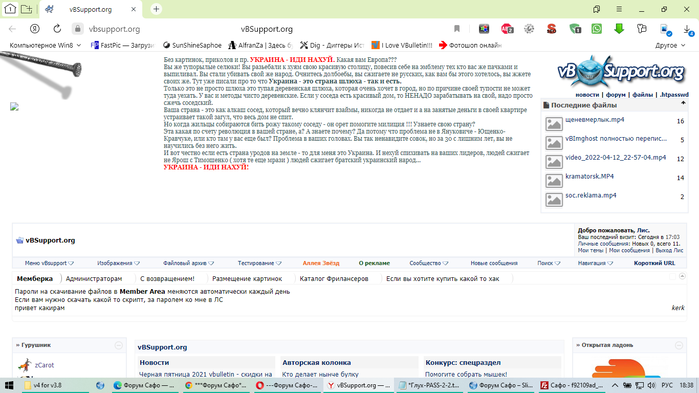The image size is (699, 393).
Task: Open the browser extensions menu
Action: tap(641, 29)
